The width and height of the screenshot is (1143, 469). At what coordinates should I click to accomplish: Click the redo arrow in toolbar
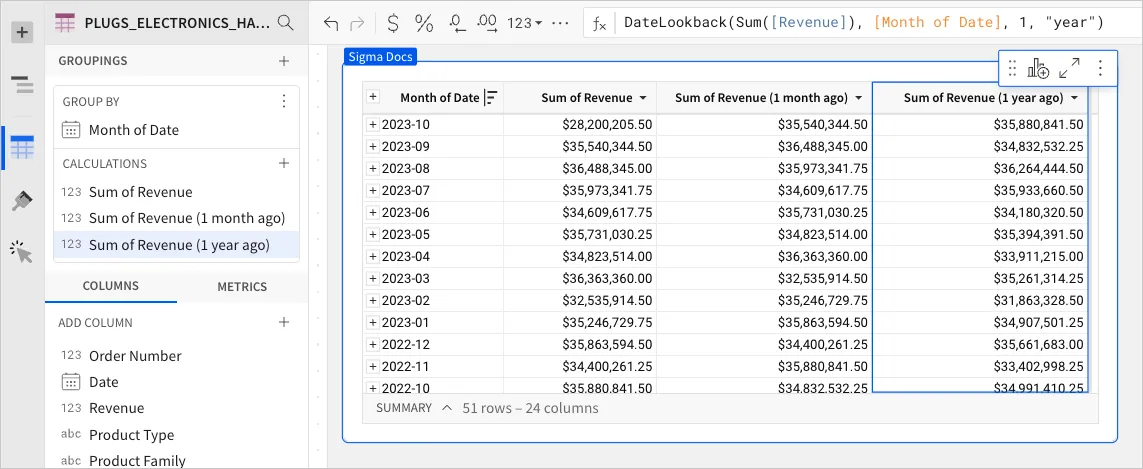[x=357, y=23]
